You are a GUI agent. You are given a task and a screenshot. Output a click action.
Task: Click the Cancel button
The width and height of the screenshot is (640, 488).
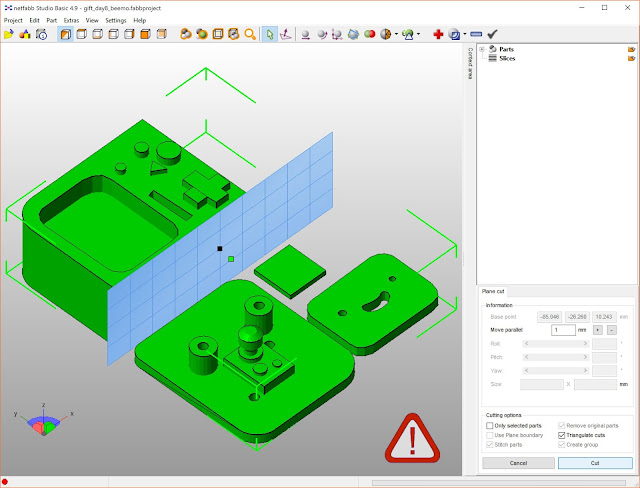point(518,463)
